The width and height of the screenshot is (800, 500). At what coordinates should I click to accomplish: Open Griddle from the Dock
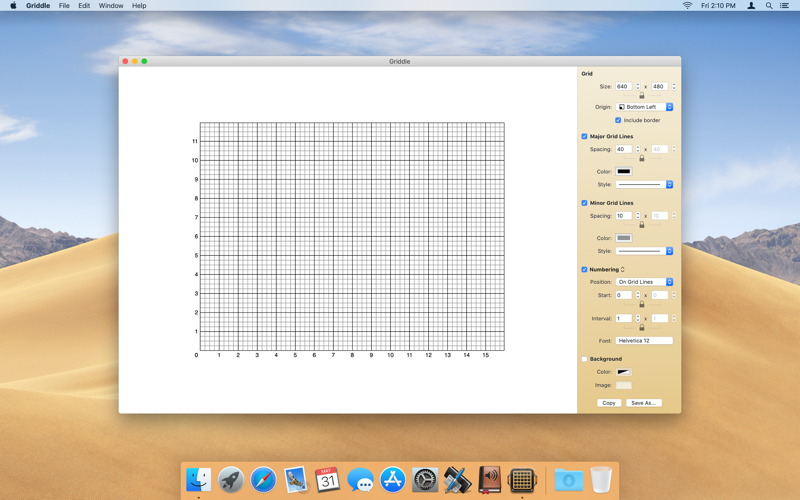click(x=521, y=480)
